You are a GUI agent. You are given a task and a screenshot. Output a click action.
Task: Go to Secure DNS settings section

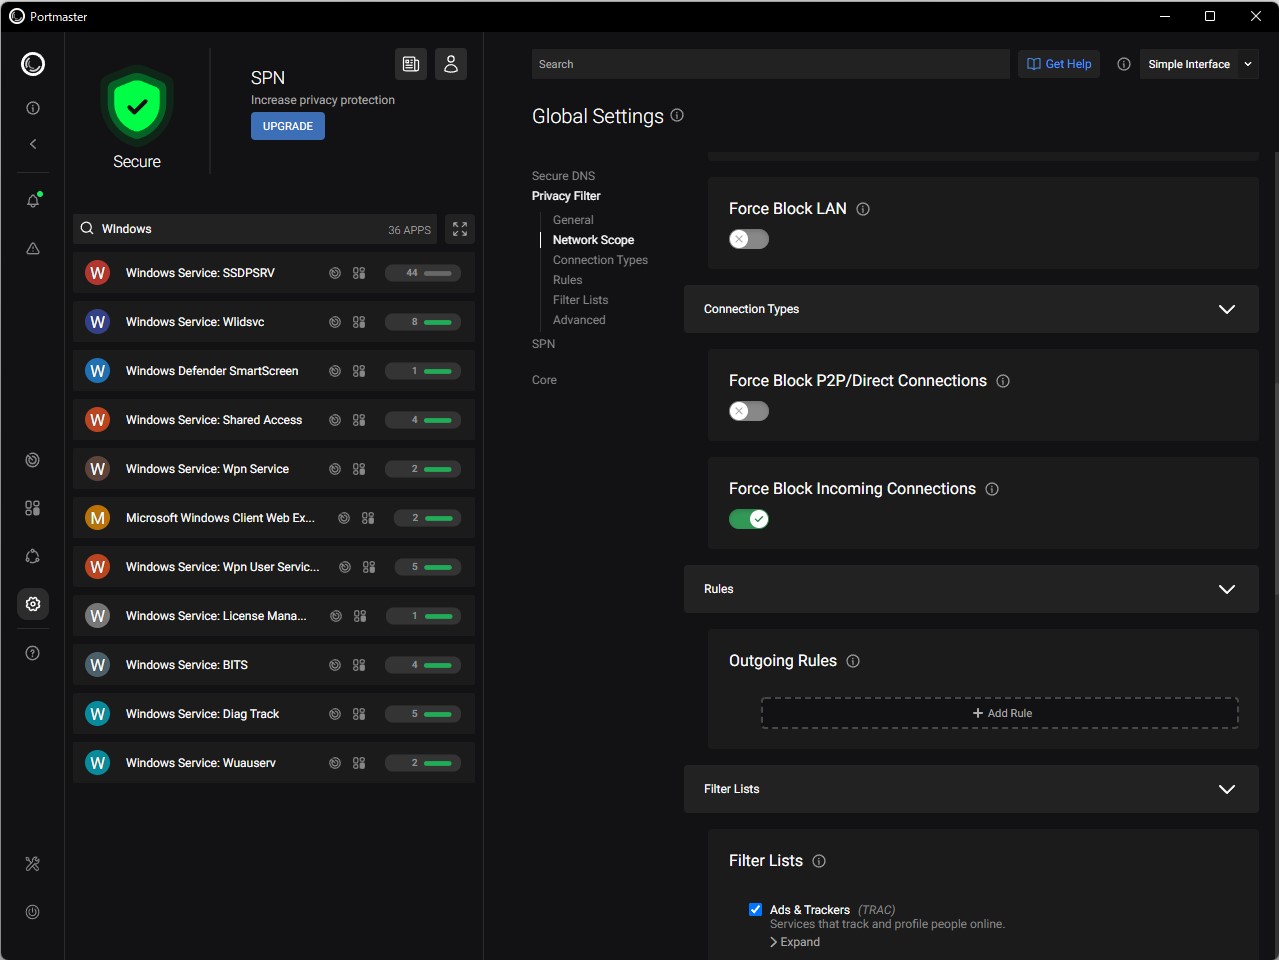click(563, 176)
